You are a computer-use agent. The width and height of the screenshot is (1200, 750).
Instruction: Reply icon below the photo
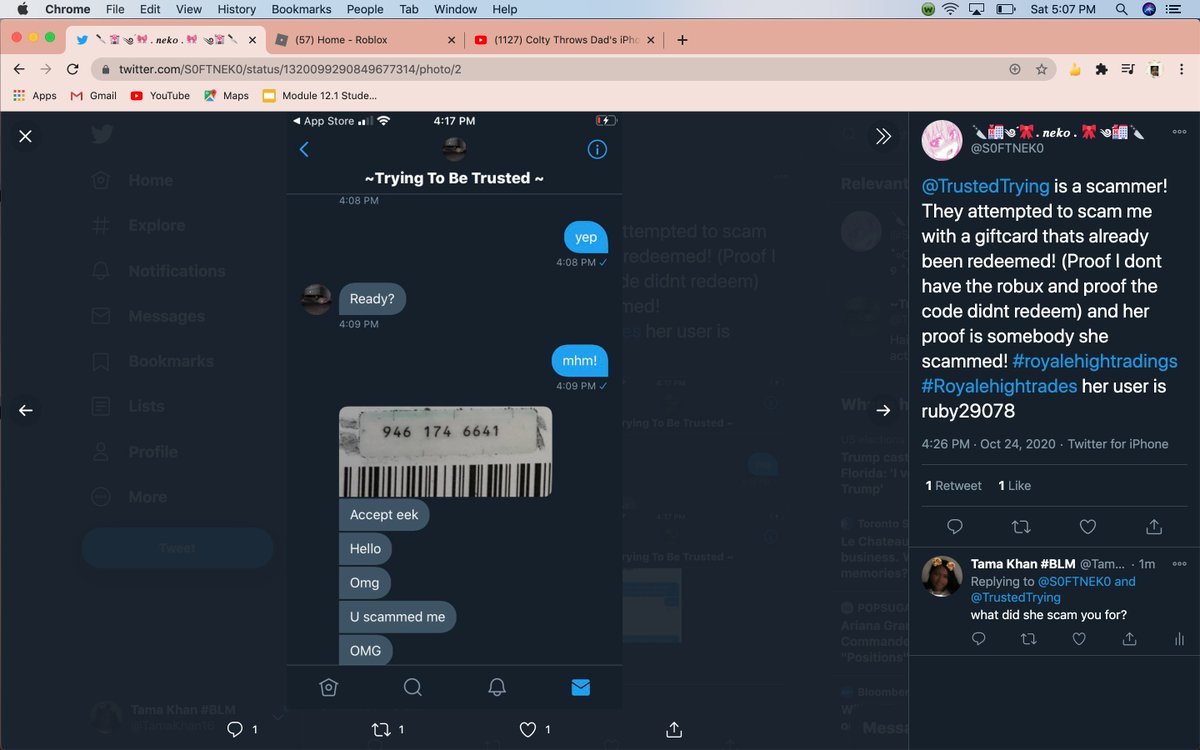point(235,729)
